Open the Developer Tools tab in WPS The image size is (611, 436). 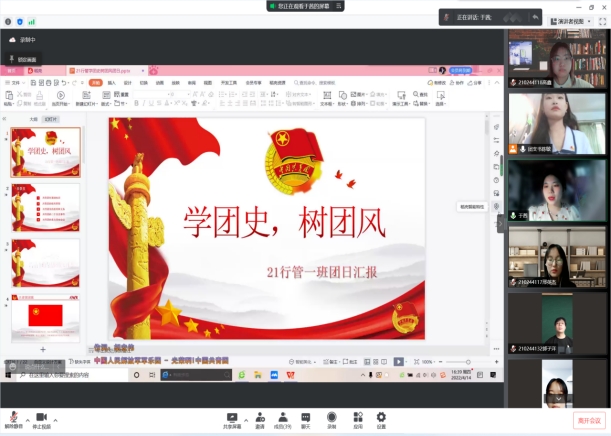tap(229, 83)
